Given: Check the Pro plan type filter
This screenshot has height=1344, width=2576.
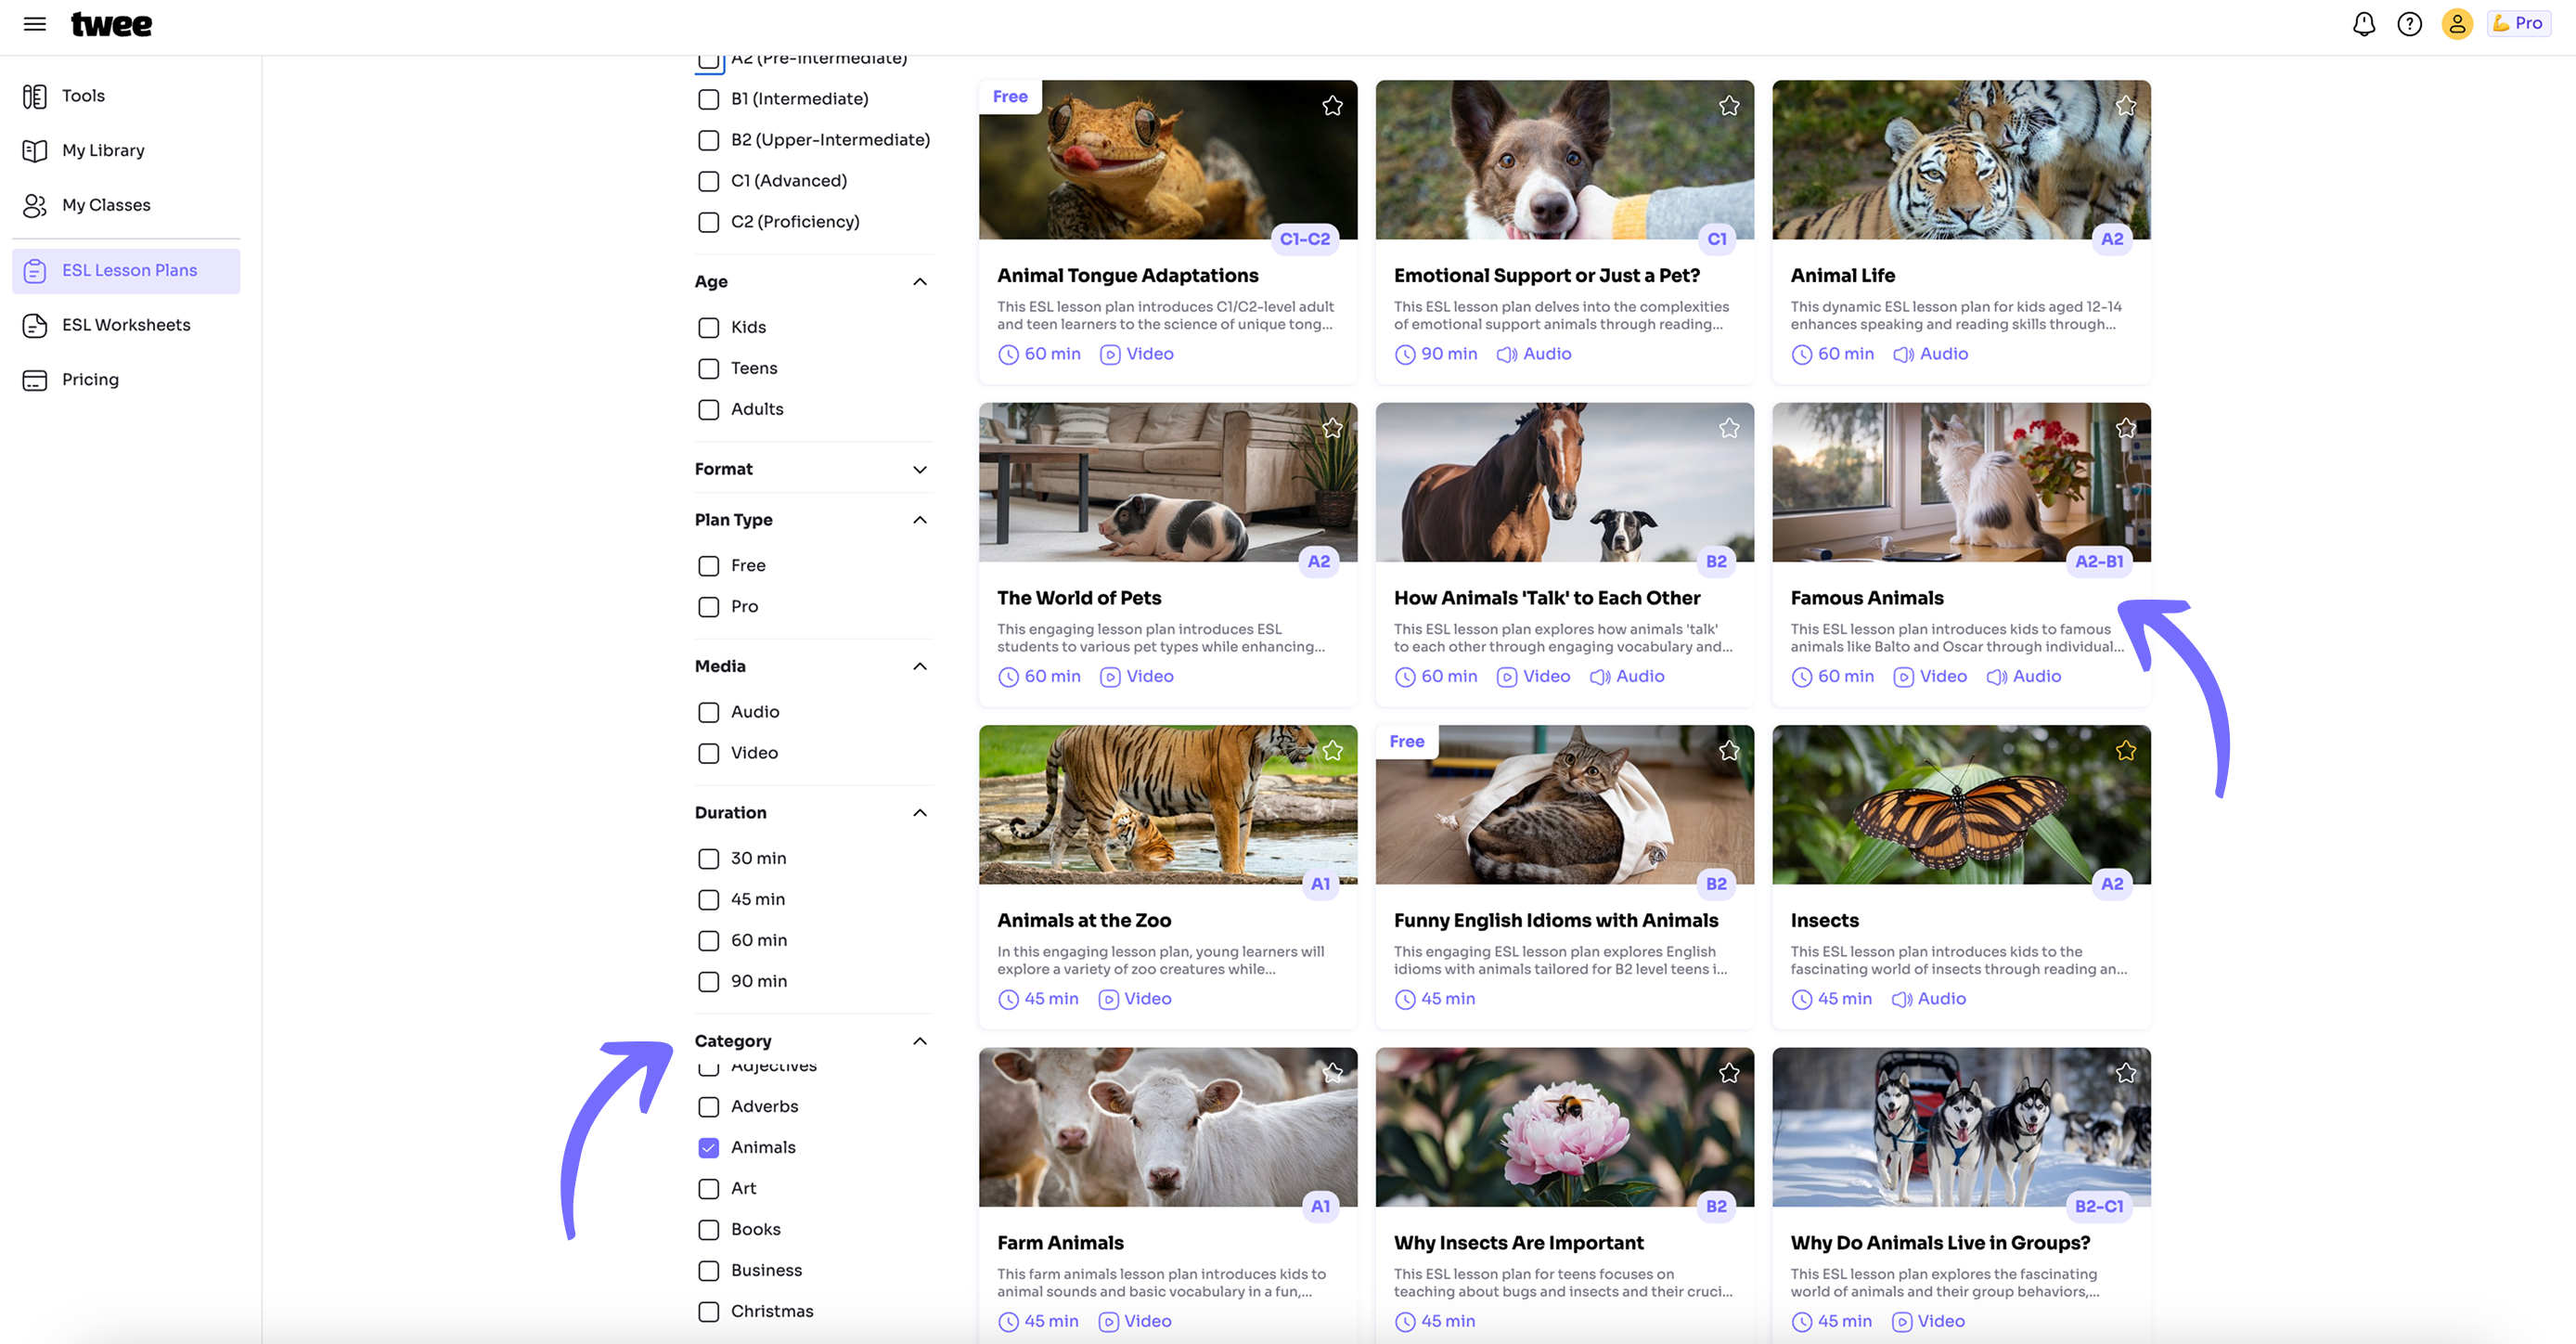Looking at the screenshot, I should tap(708, 607).
